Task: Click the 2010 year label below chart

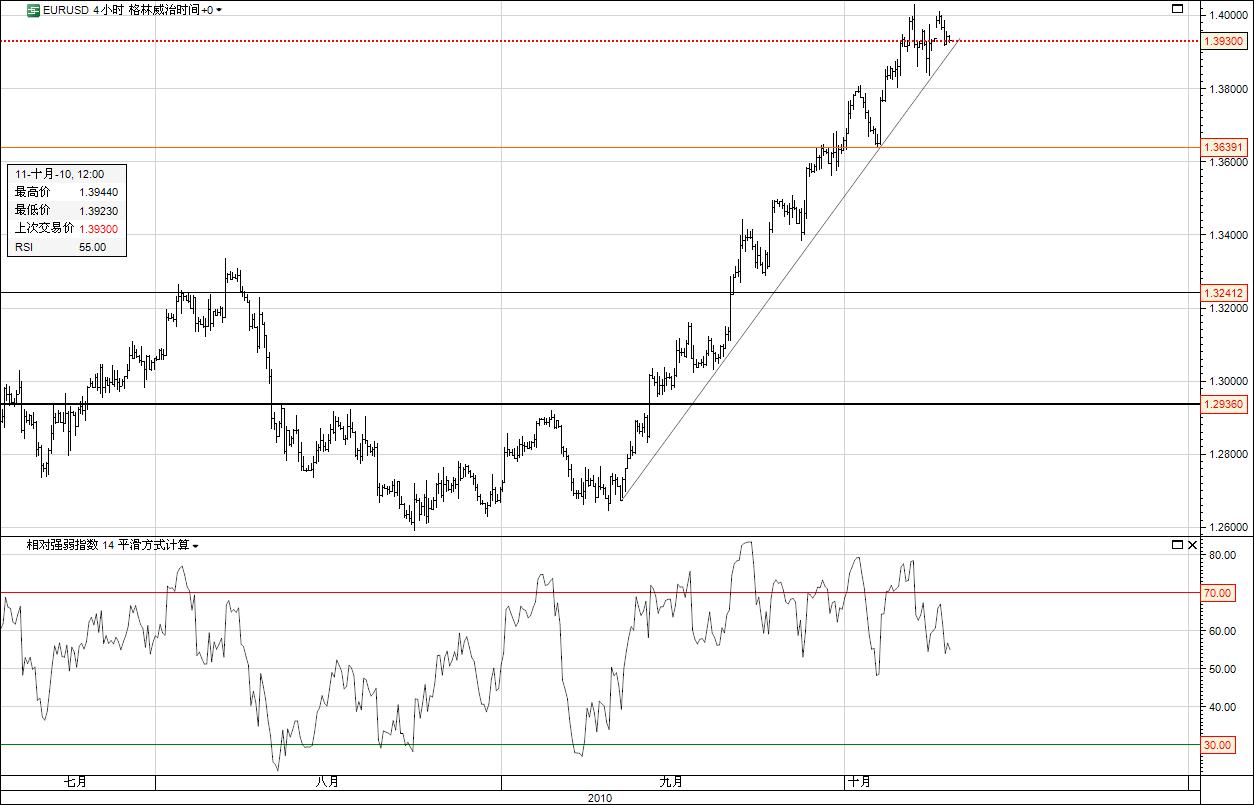Action: point(601,798)
